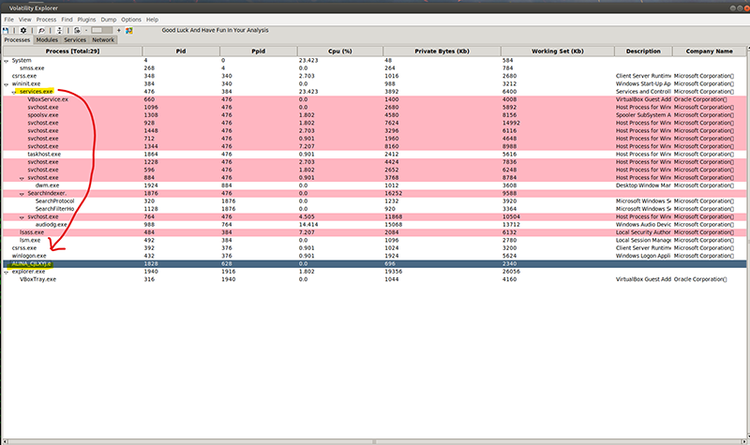Switch to the Network tab
Image resolution: width=750 pixels, height=445 pixels.
(x=103, y=40)
